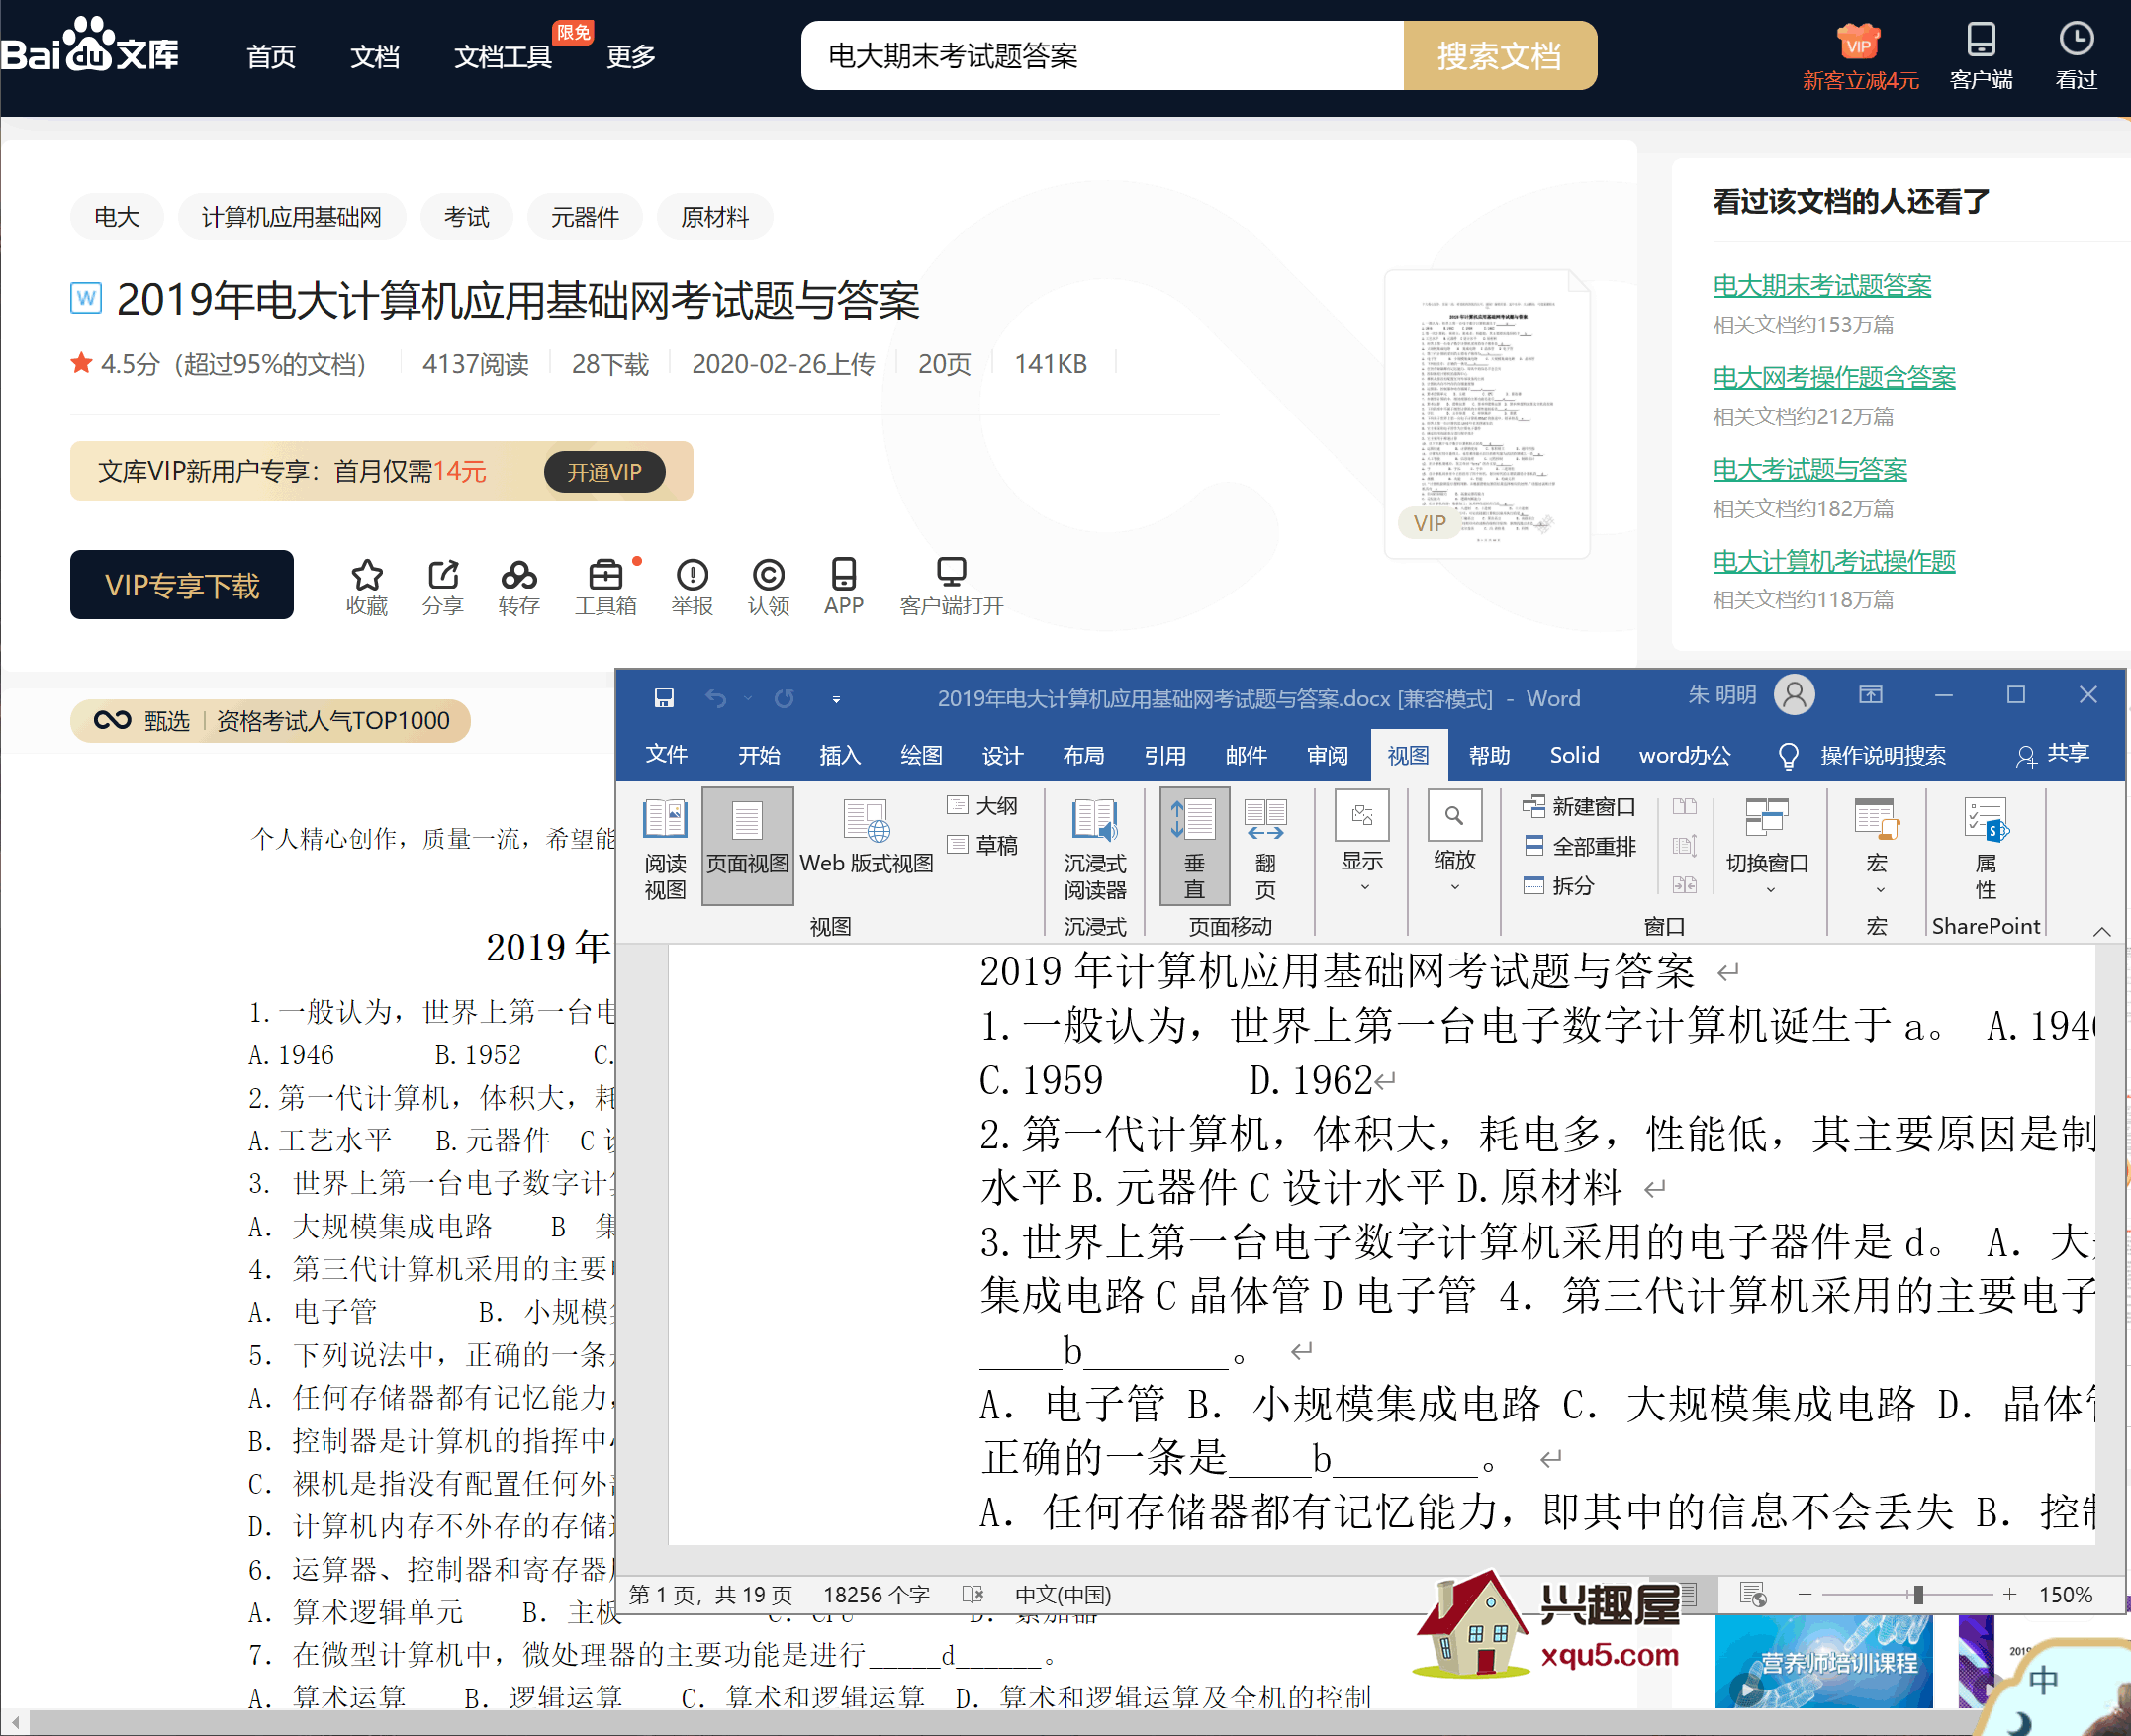Click spelling check icon in status bar

point(972,1594)
